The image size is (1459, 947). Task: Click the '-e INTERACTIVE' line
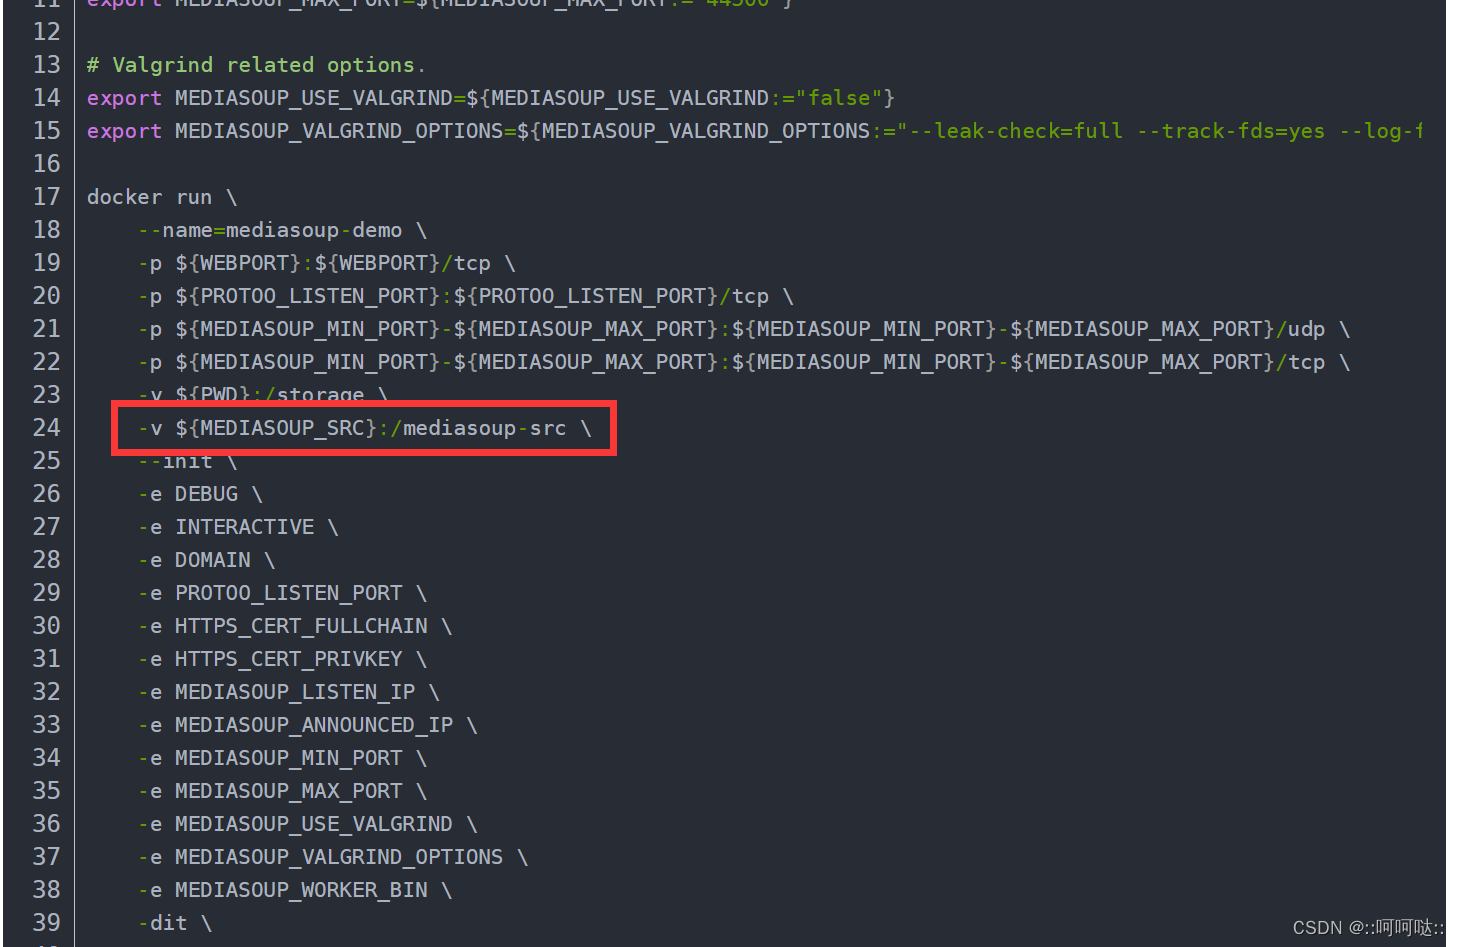pyautogui.click(x=238, y=527)
